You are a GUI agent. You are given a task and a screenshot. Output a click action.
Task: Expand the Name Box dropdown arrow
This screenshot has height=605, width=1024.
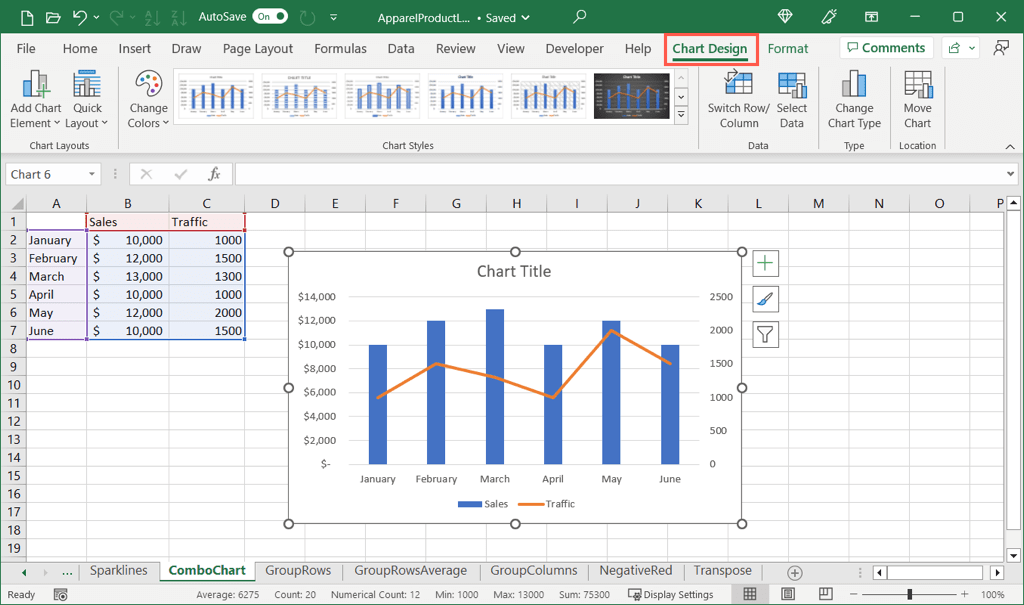pos(91,174)
